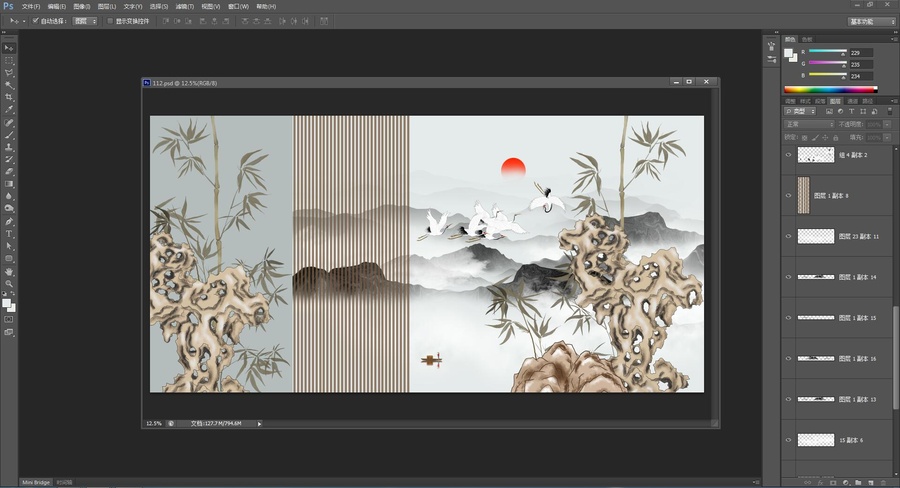
Task: Expand the document status bar arrow
Action: [259, 424]
